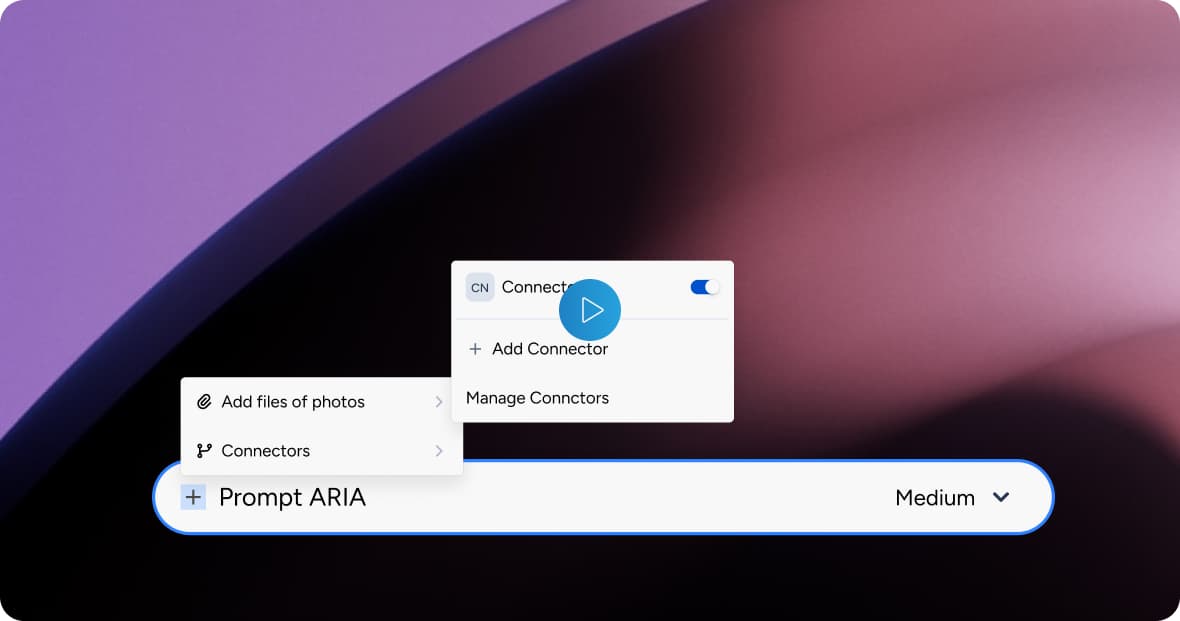Expand chevron on the Connectors row

pyautogui.click(x=439, y=450)
